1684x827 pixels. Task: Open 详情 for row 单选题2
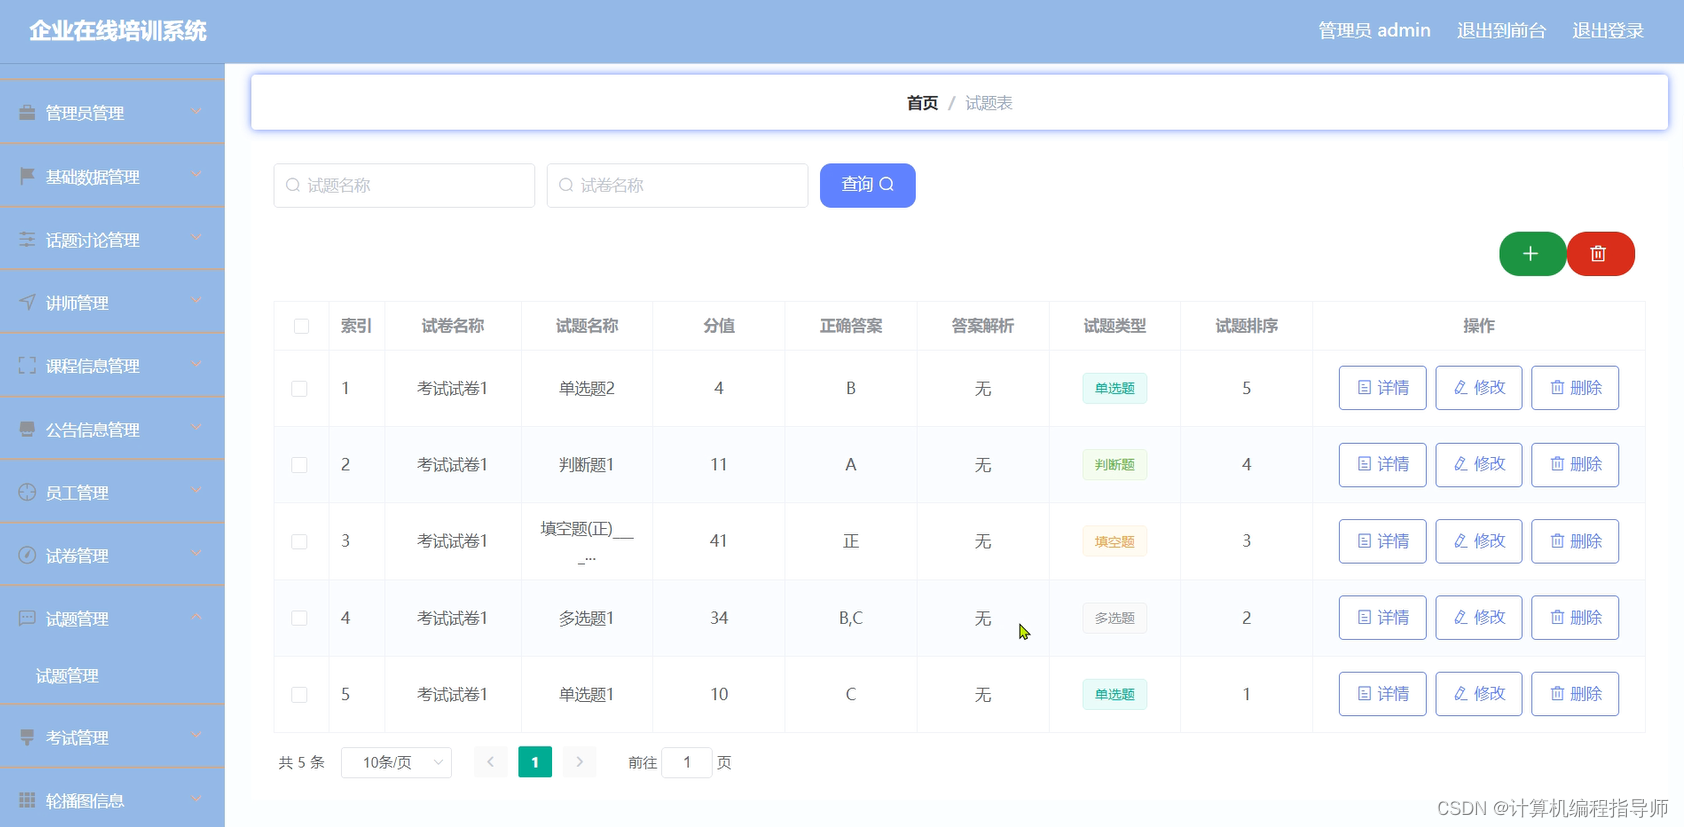[1382, 388]
